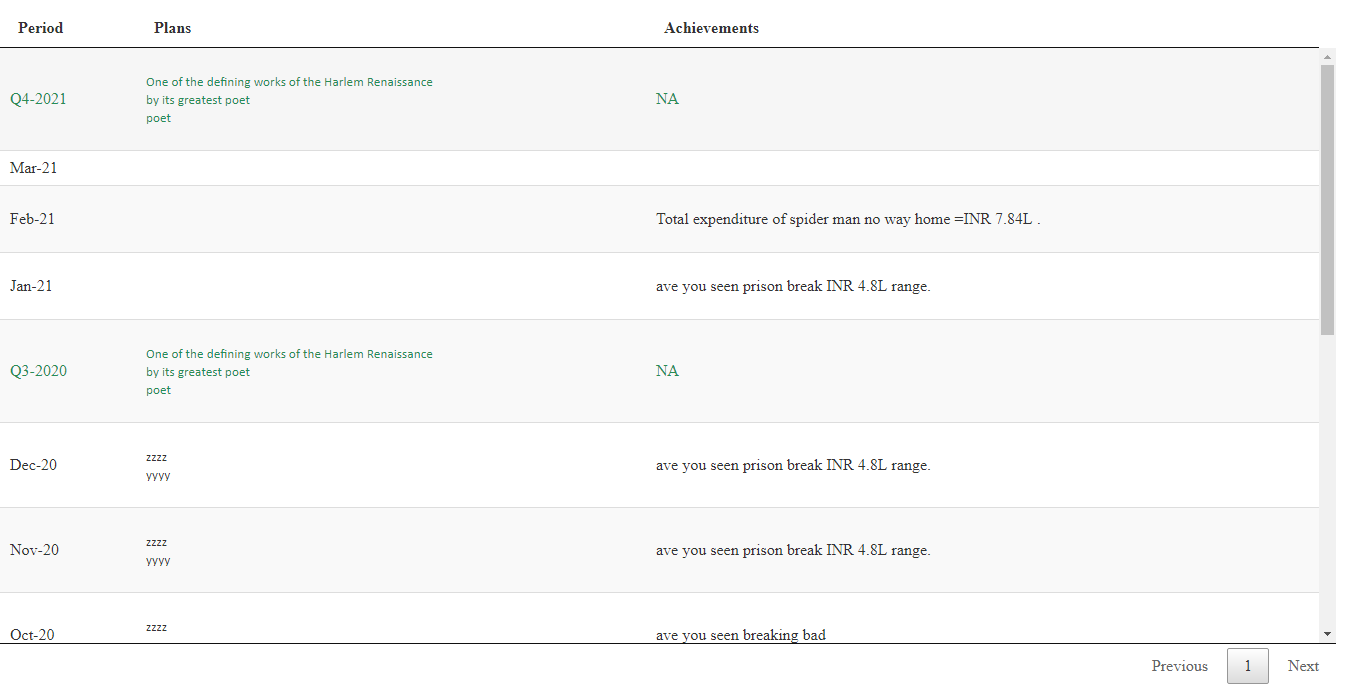Click the spider man expenditure achievement text
Screen dimensions: 1345x693
848,218
